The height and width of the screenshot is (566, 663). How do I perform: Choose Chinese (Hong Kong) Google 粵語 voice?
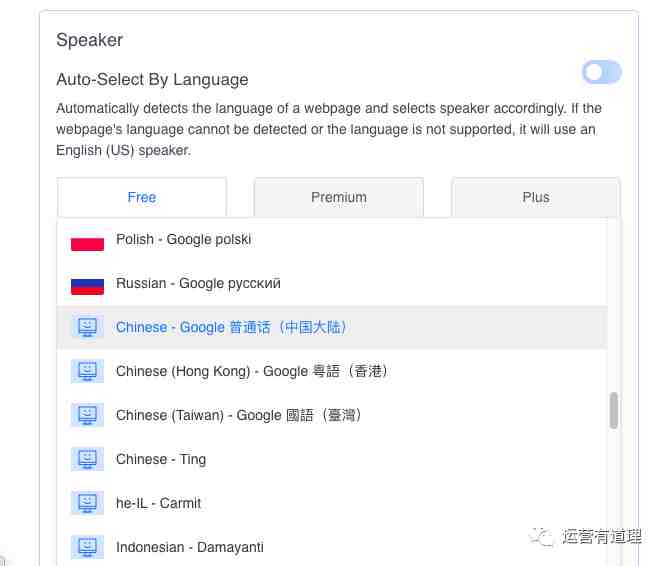click(332, 372)
